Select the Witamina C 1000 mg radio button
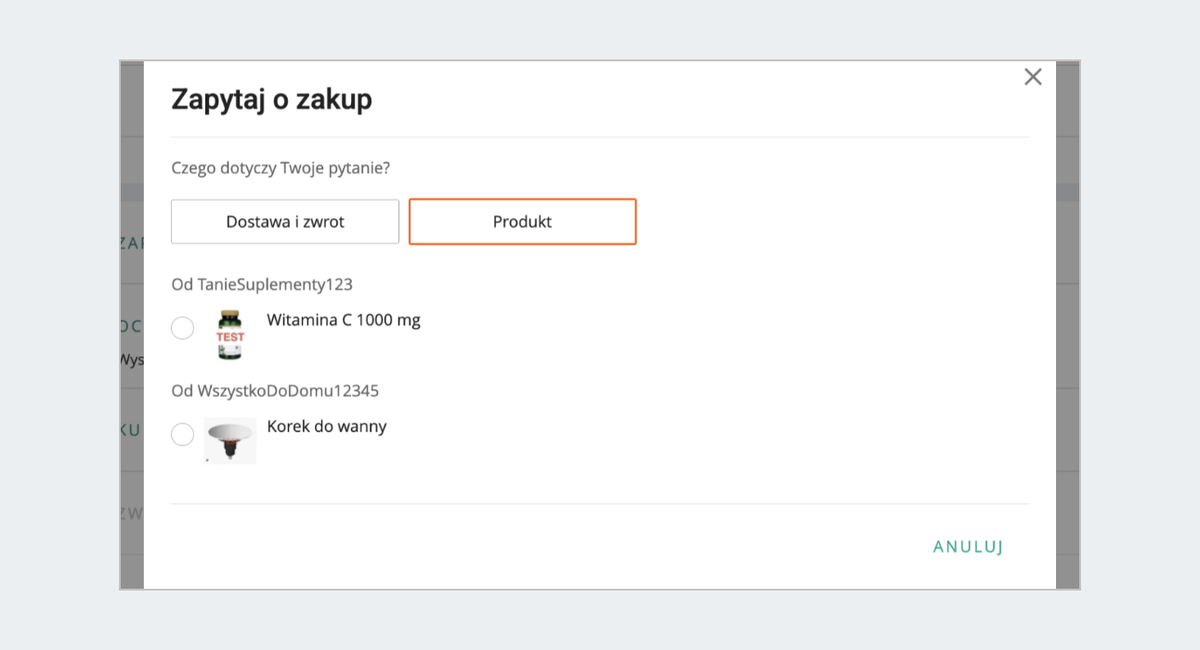Viewport: 1200px width, 650px height. point(182,328)
